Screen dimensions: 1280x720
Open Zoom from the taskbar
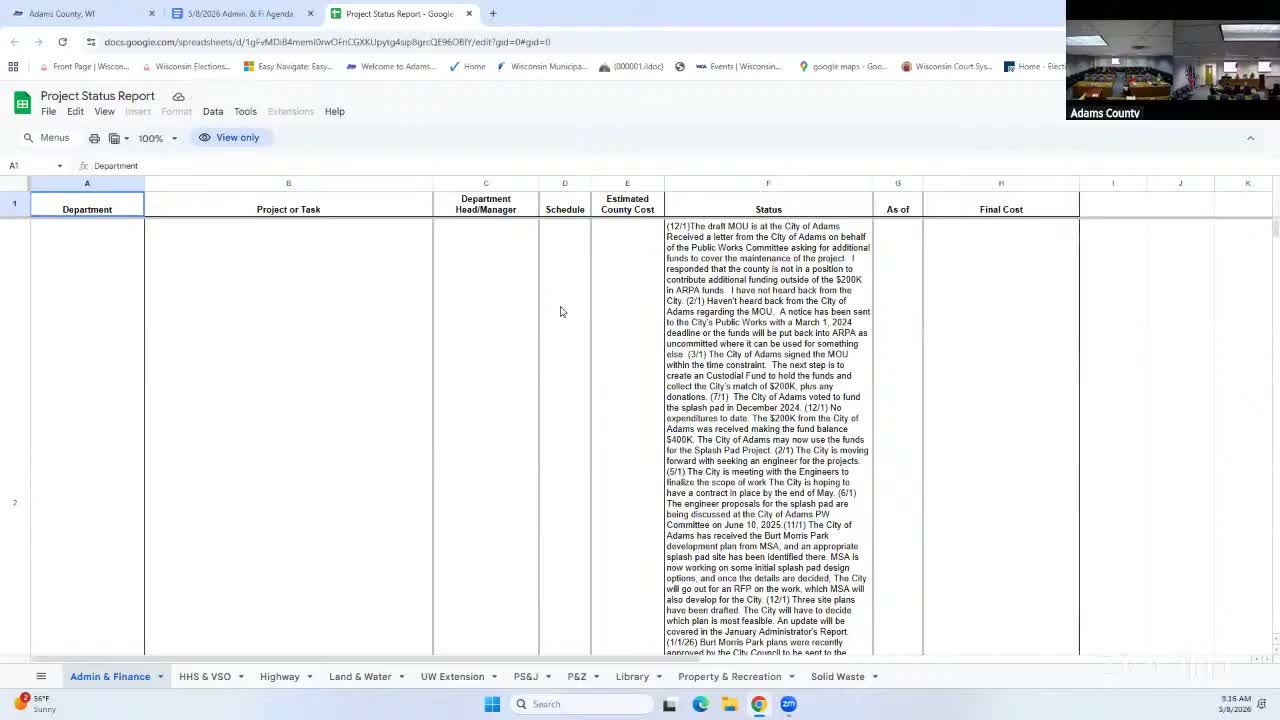[789, 704]
